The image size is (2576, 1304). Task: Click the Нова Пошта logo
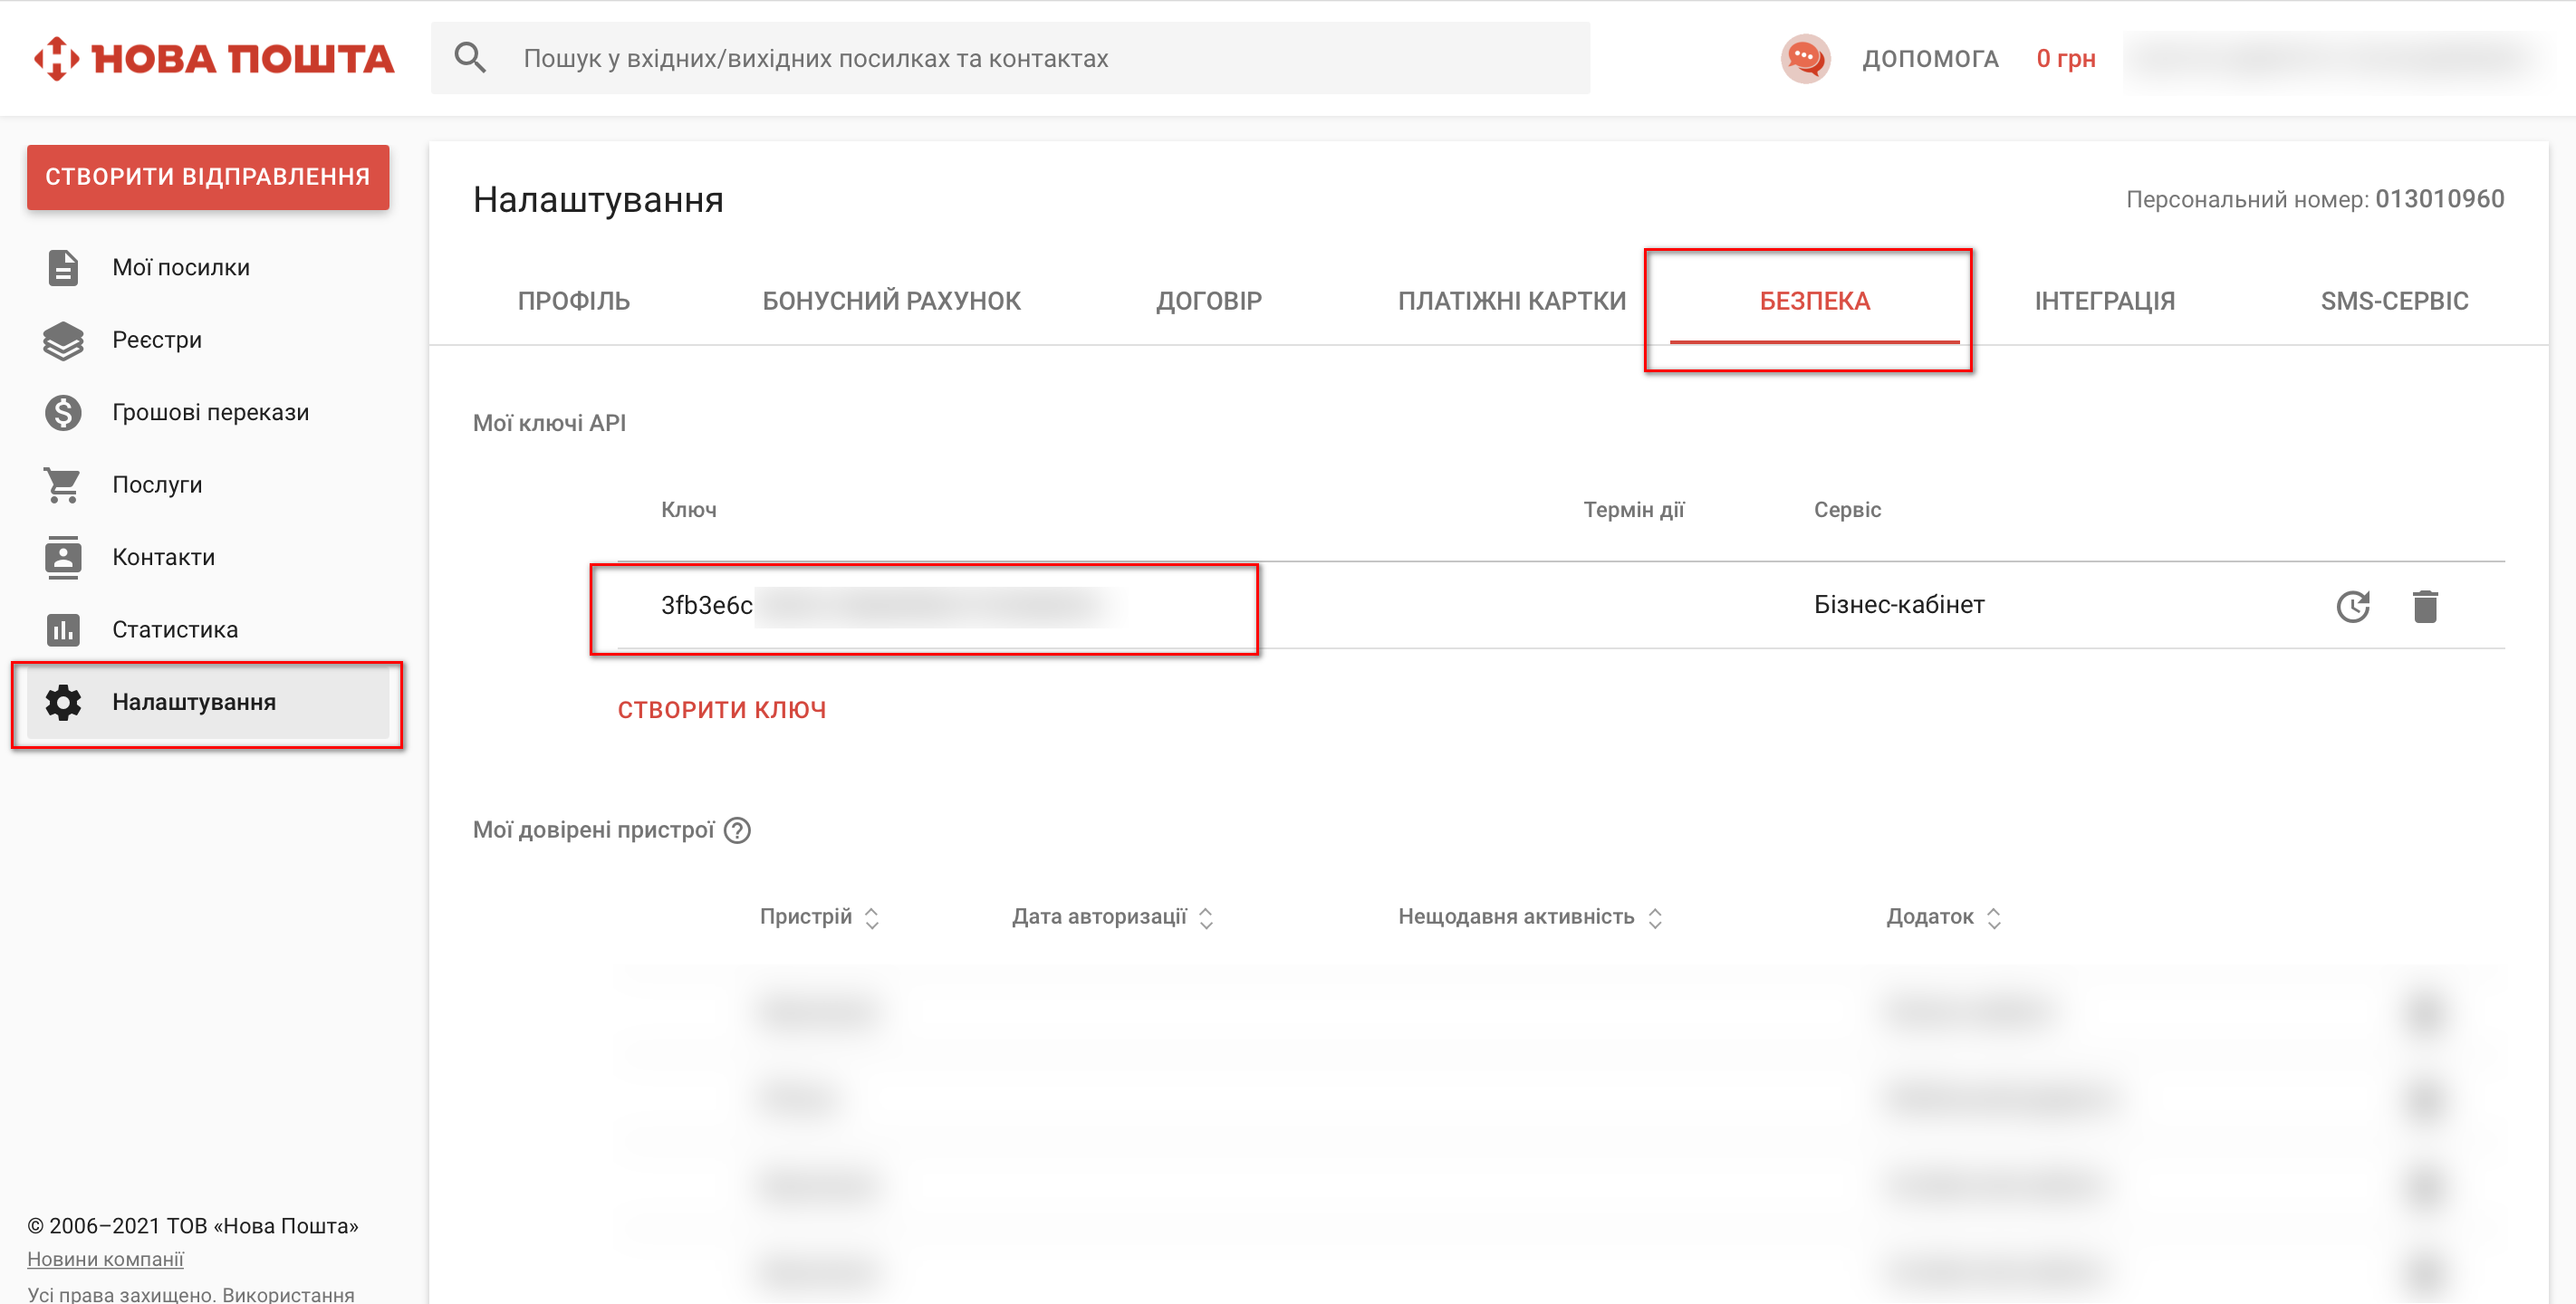[214, 59]
